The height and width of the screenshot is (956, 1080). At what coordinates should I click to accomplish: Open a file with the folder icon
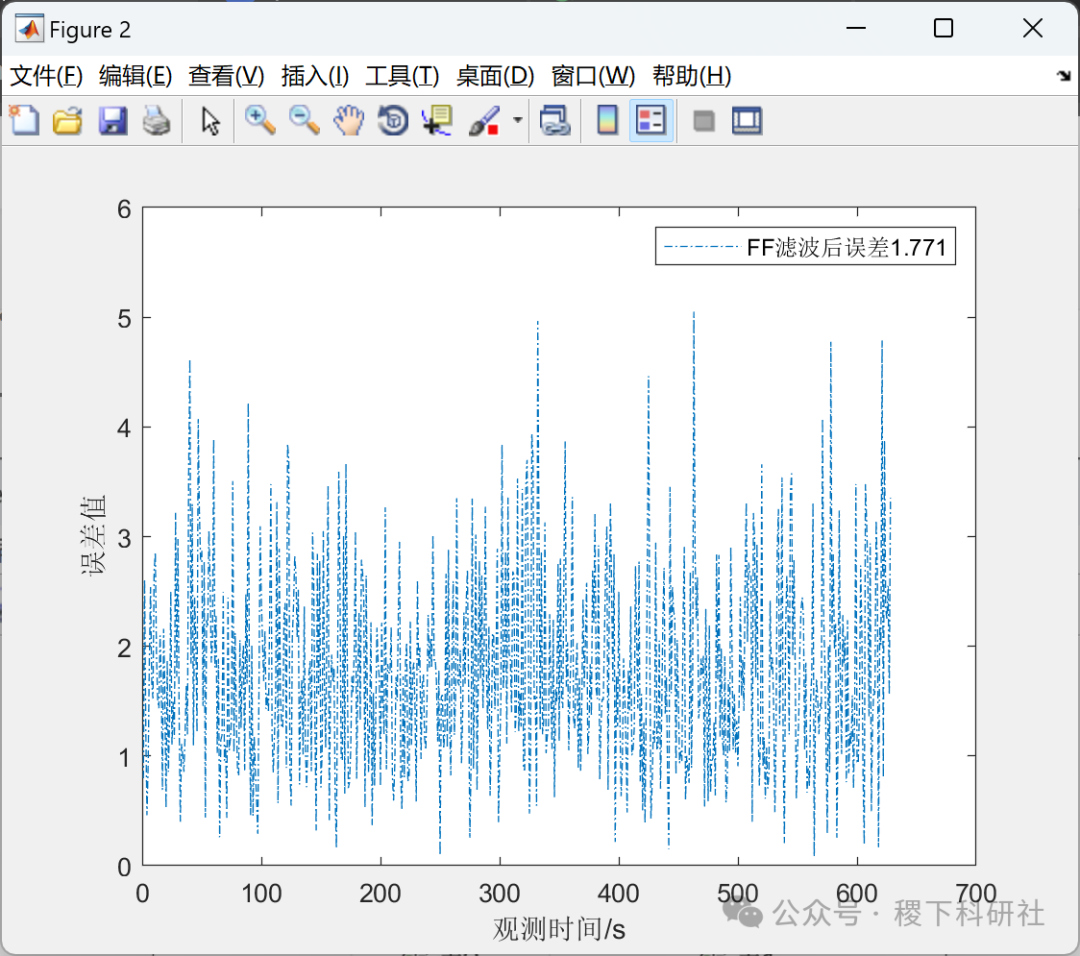68,121
